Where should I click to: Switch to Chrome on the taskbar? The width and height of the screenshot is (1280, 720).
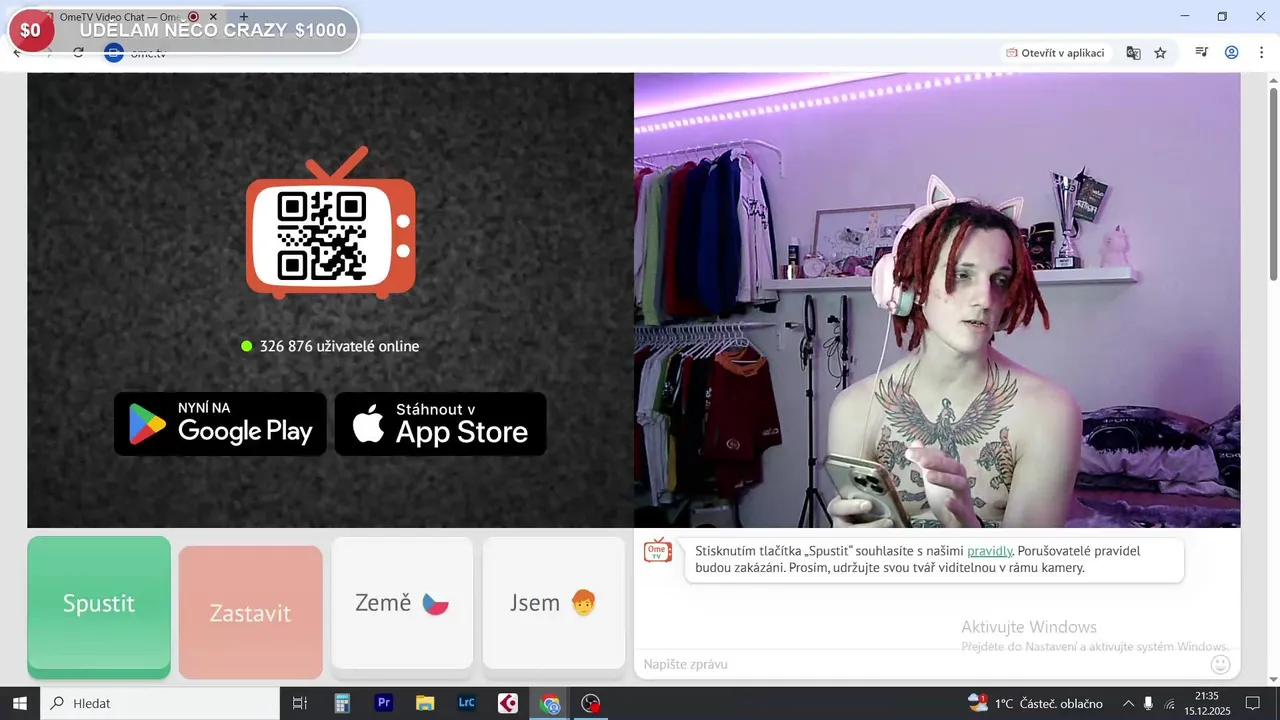[x=550, y=703]
